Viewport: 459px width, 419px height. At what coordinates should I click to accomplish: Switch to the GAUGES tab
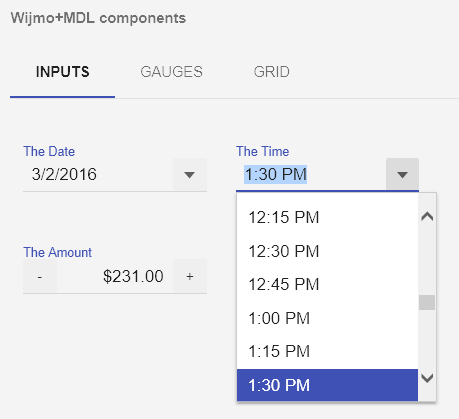[171, 72]
